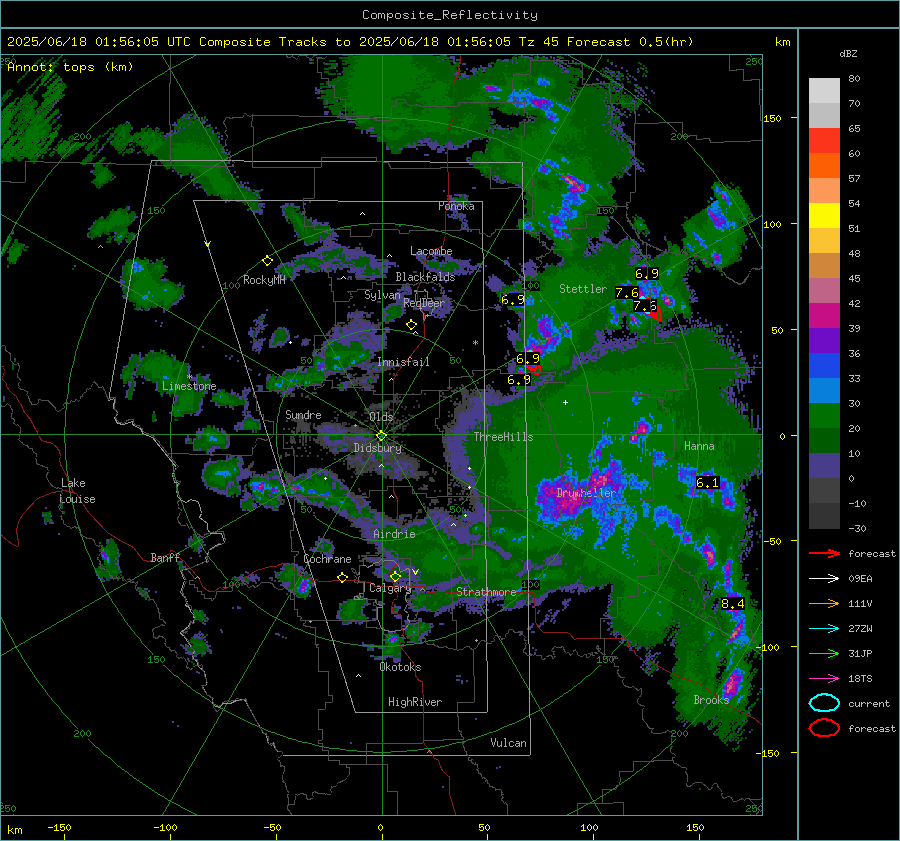Pick the orange 57-60 dBZ swatch
The height and width of the screenshot is (841, 900).
(x=824, y=166)
